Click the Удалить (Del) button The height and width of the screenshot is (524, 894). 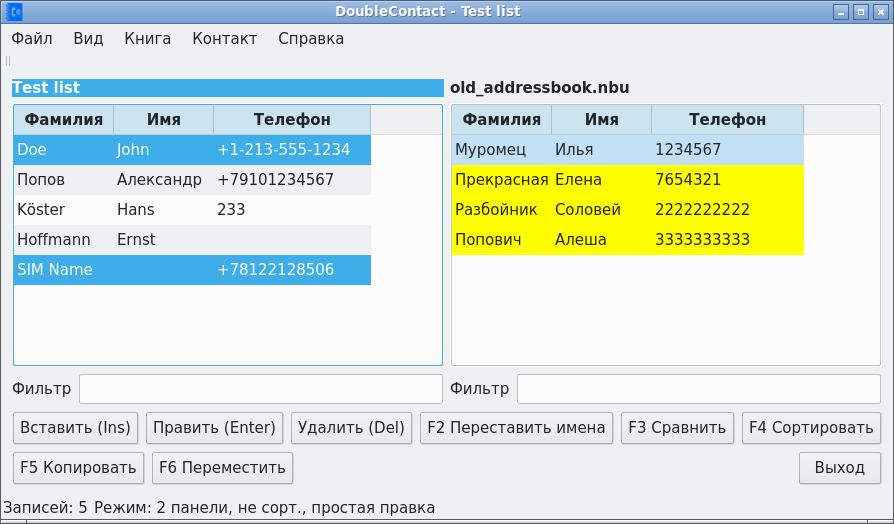tap(351, 428)
